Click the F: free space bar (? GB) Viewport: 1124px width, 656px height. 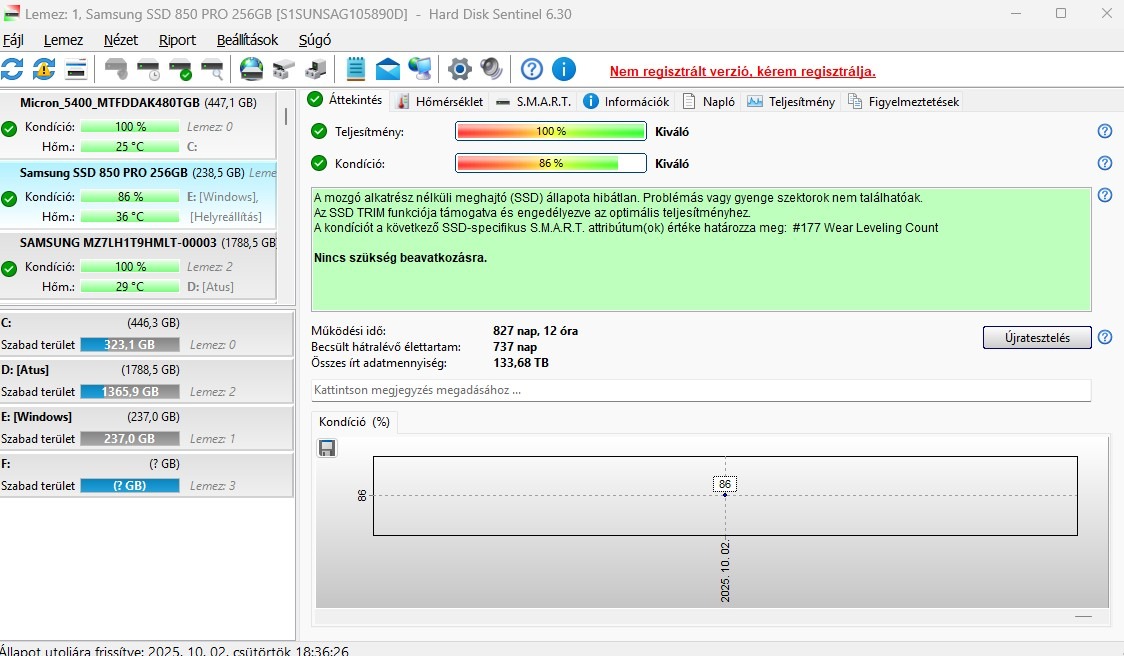point(130,485)
